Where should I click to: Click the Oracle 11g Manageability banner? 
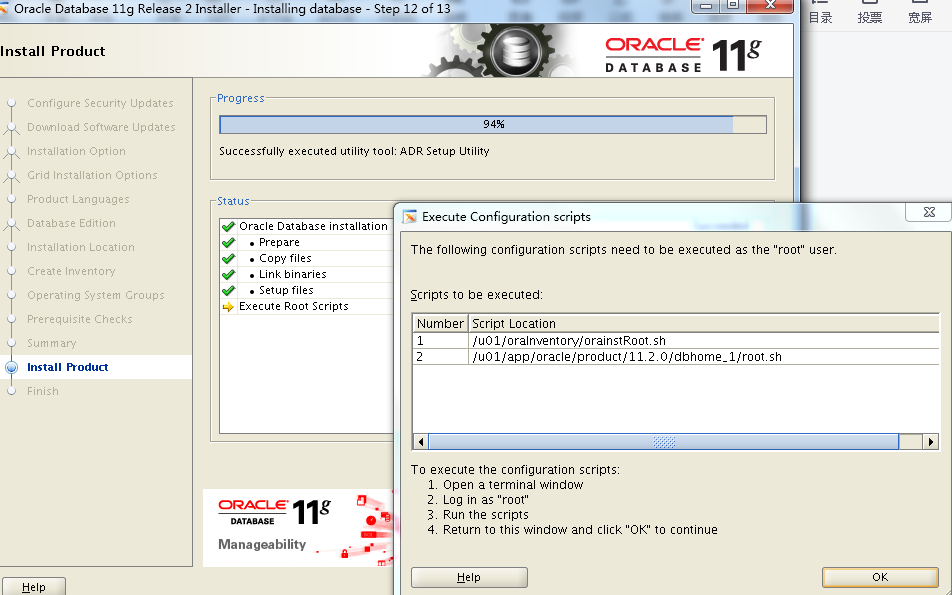[x=298, y=528]
